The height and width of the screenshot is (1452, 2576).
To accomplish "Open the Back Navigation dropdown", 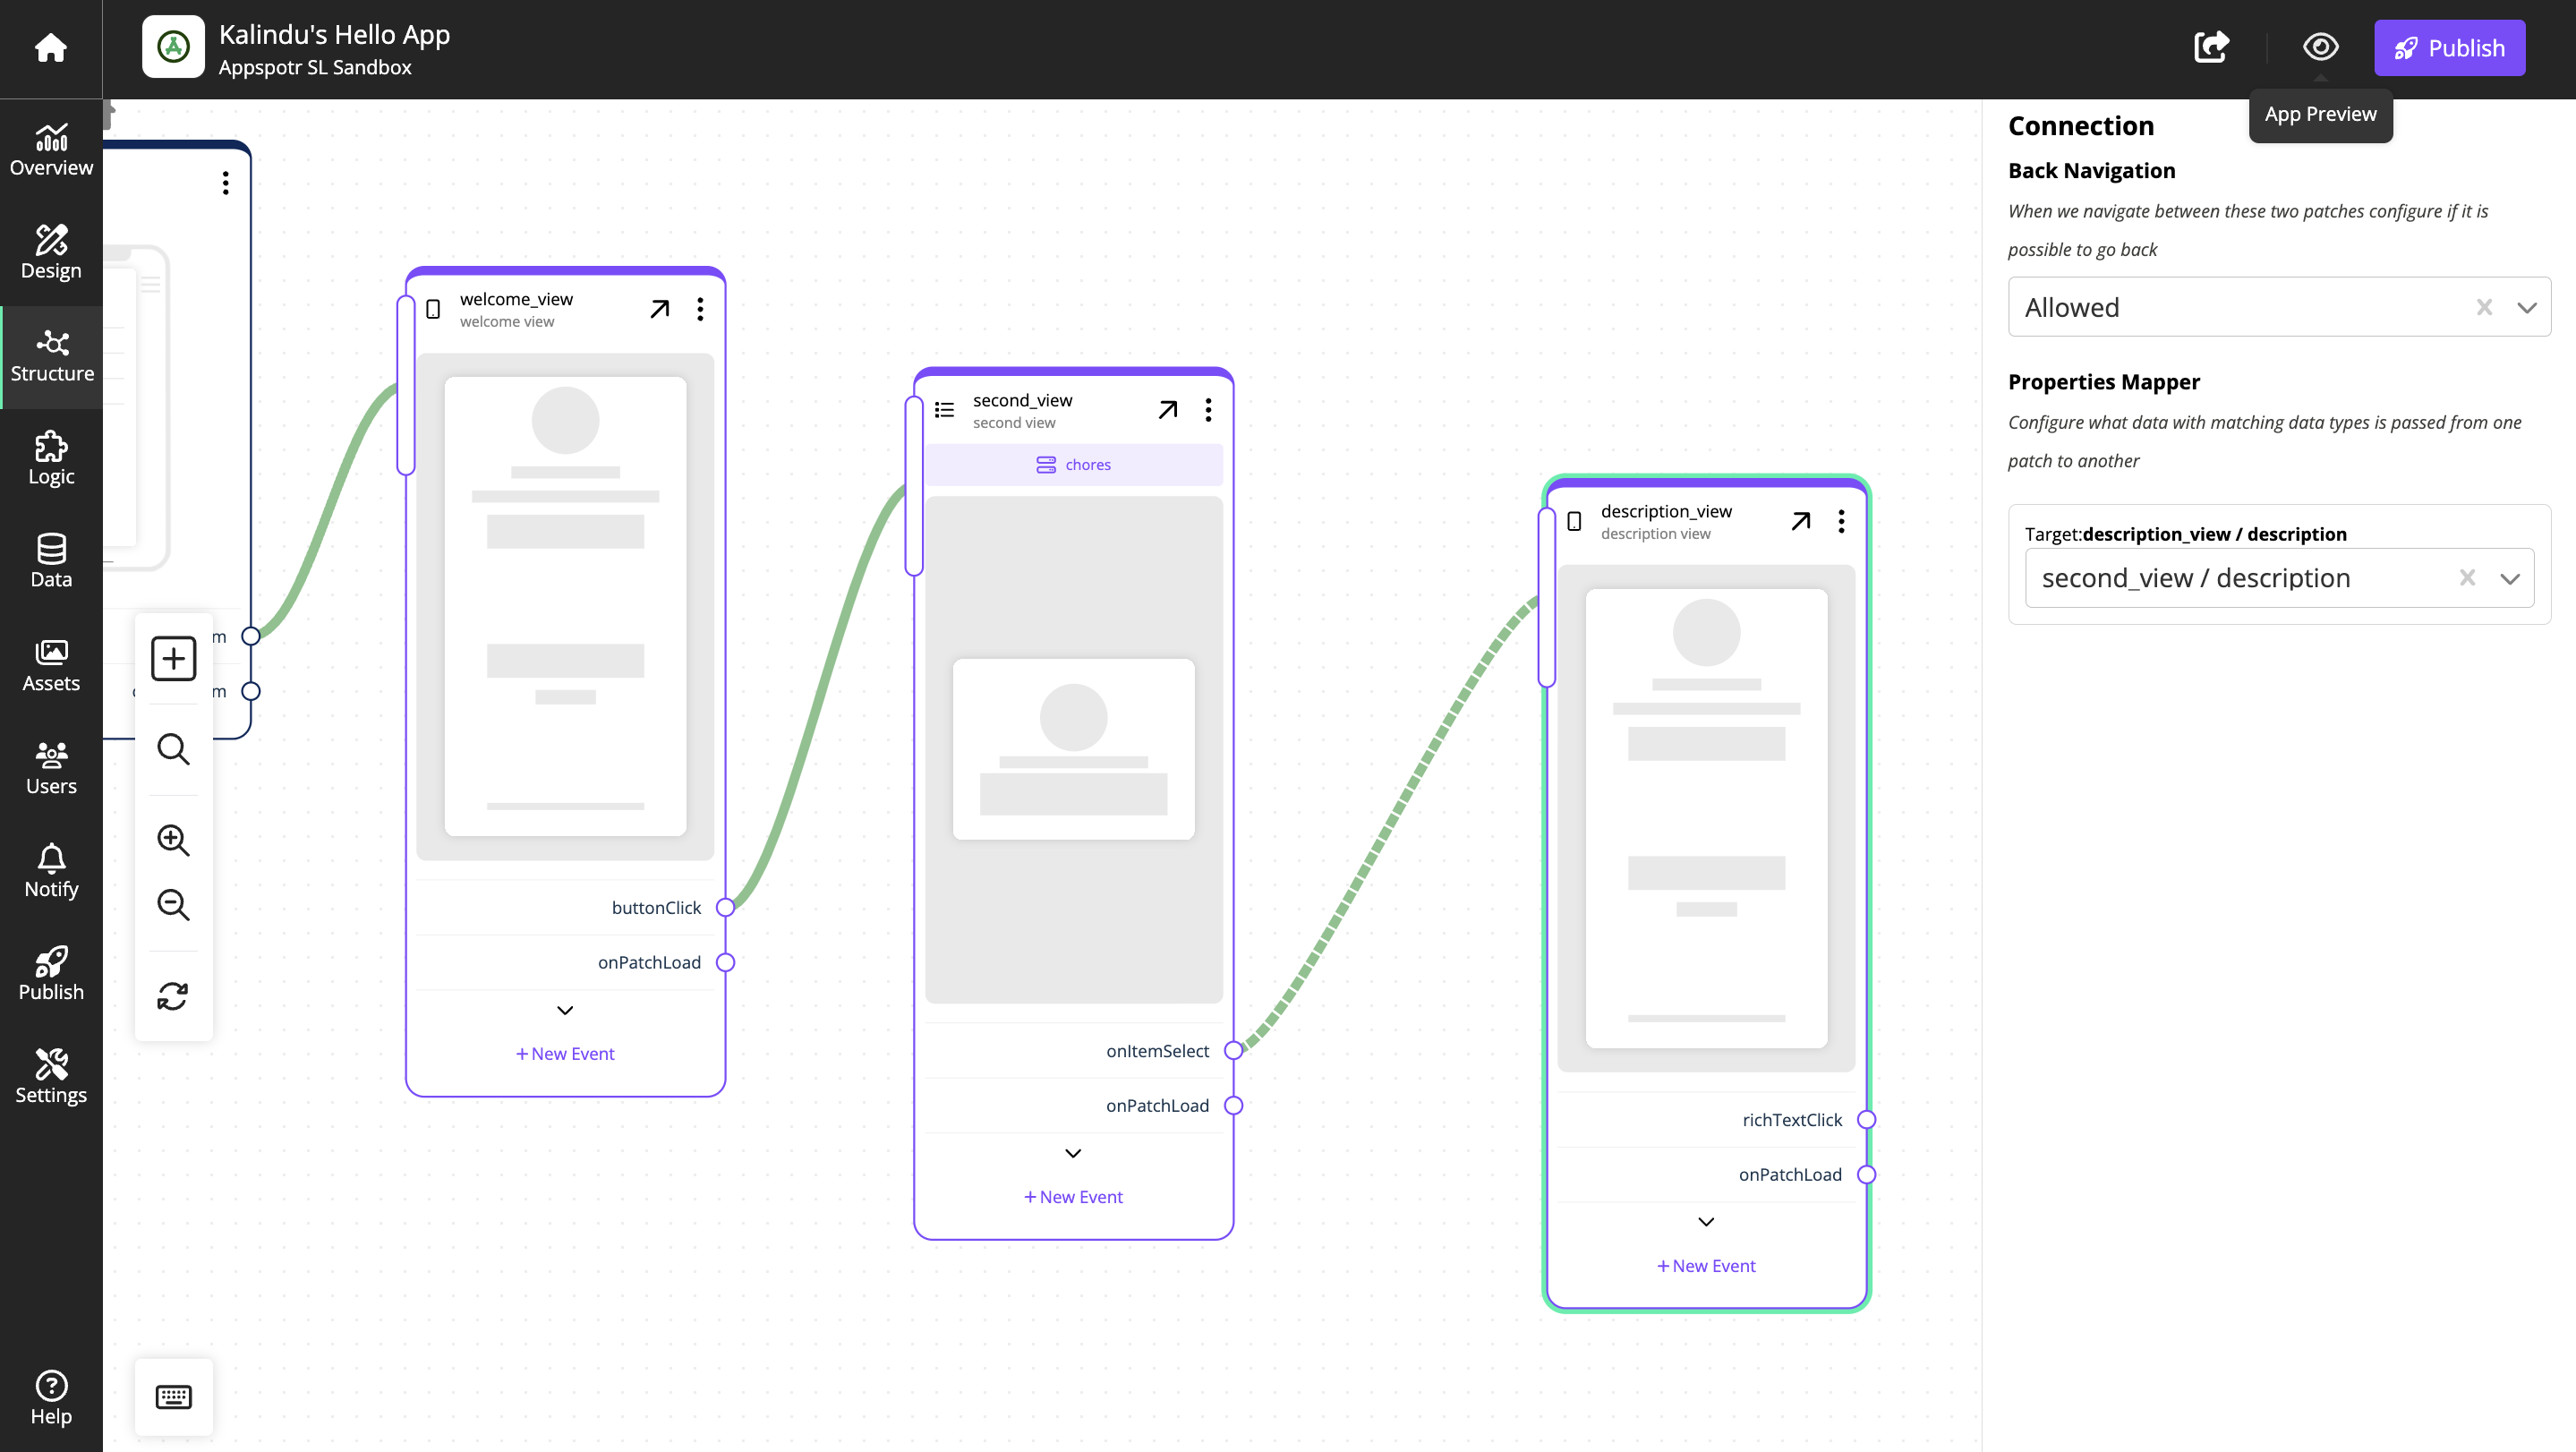I will (2530, 306).
